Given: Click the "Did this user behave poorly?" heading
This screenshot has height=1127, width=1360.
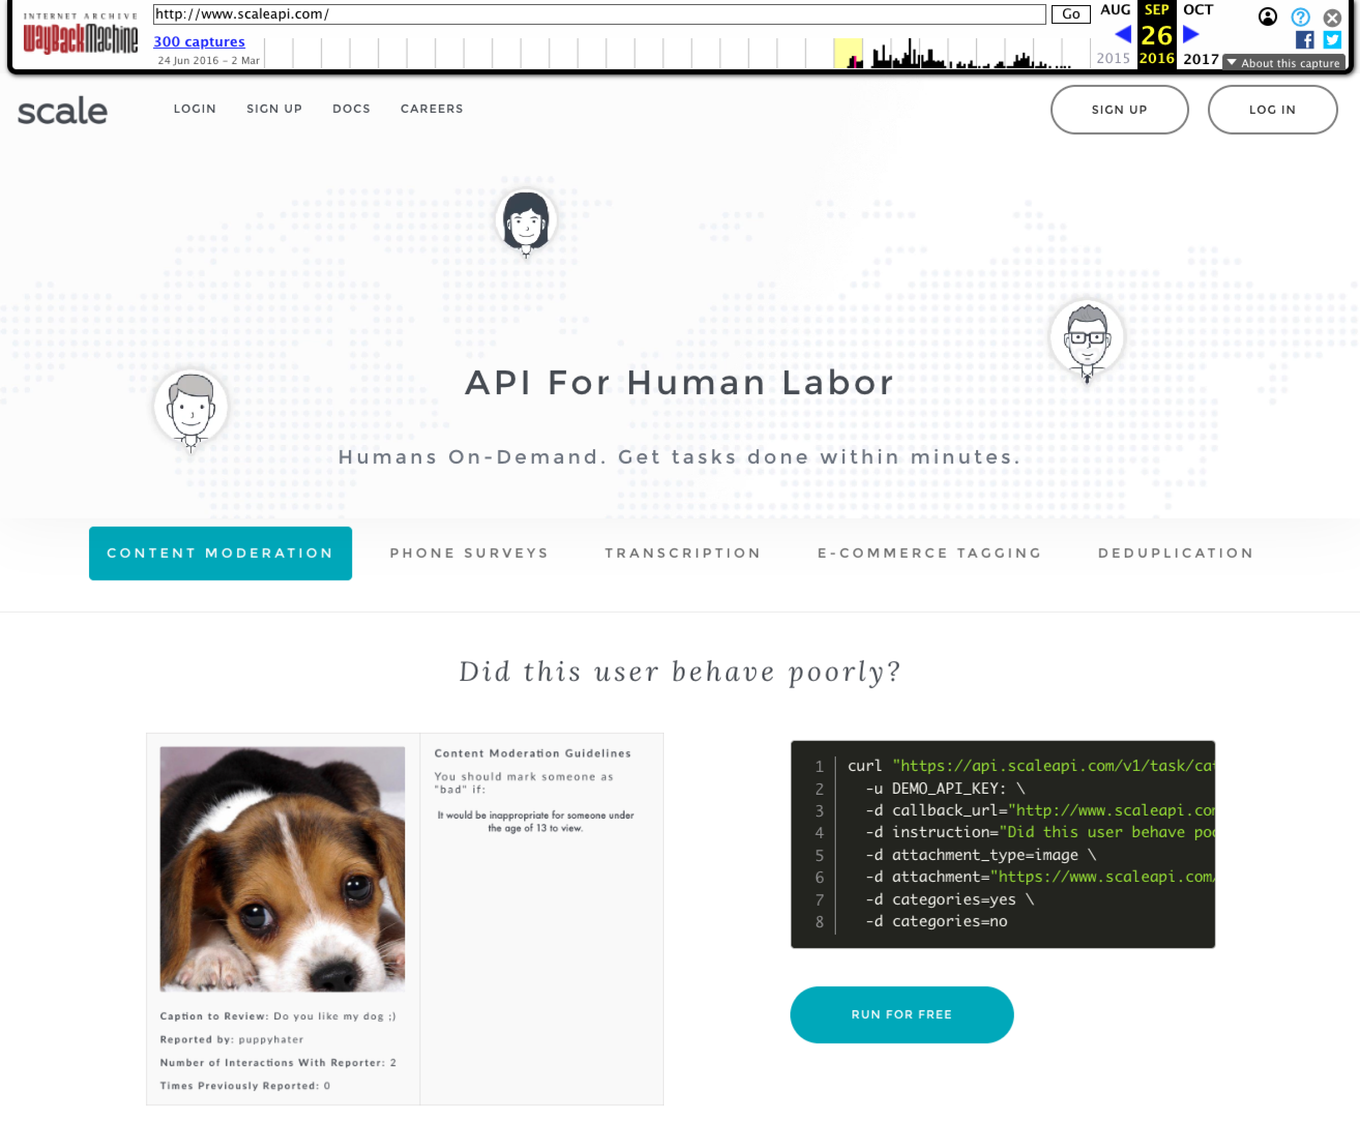Looking at the screenshot, I should tap(680, 671).
